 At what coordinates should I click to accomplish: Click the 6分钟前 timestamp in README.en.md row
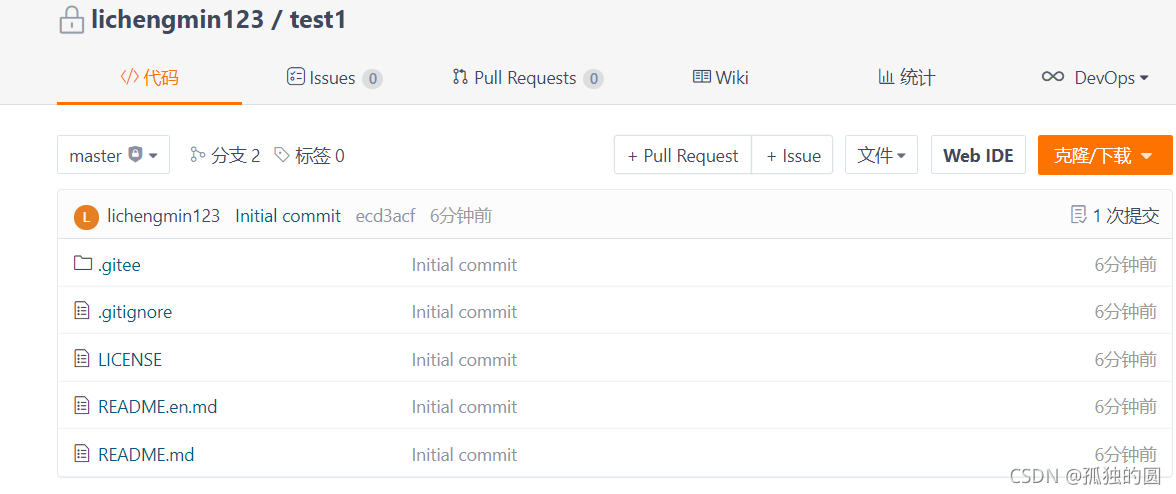(x=1125, y=407)
